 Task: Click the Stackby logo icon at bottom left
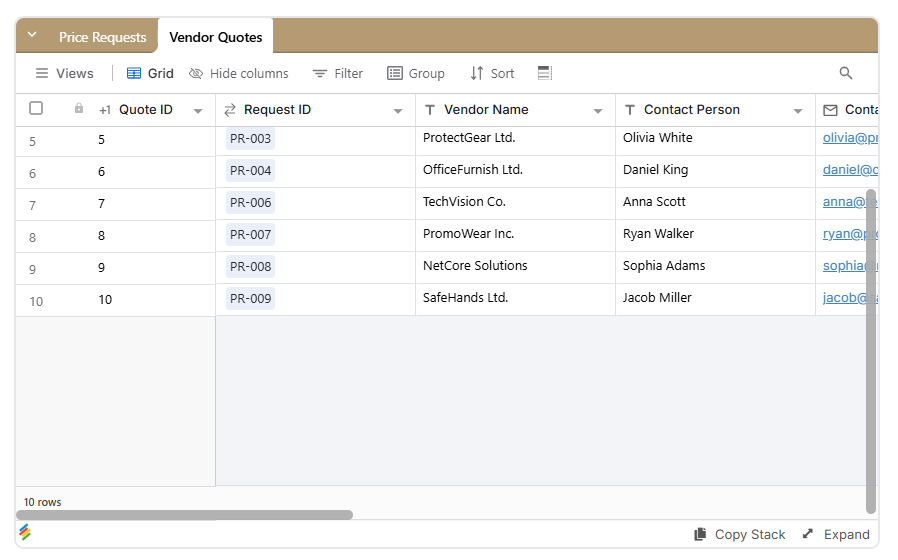click(25, 533)
